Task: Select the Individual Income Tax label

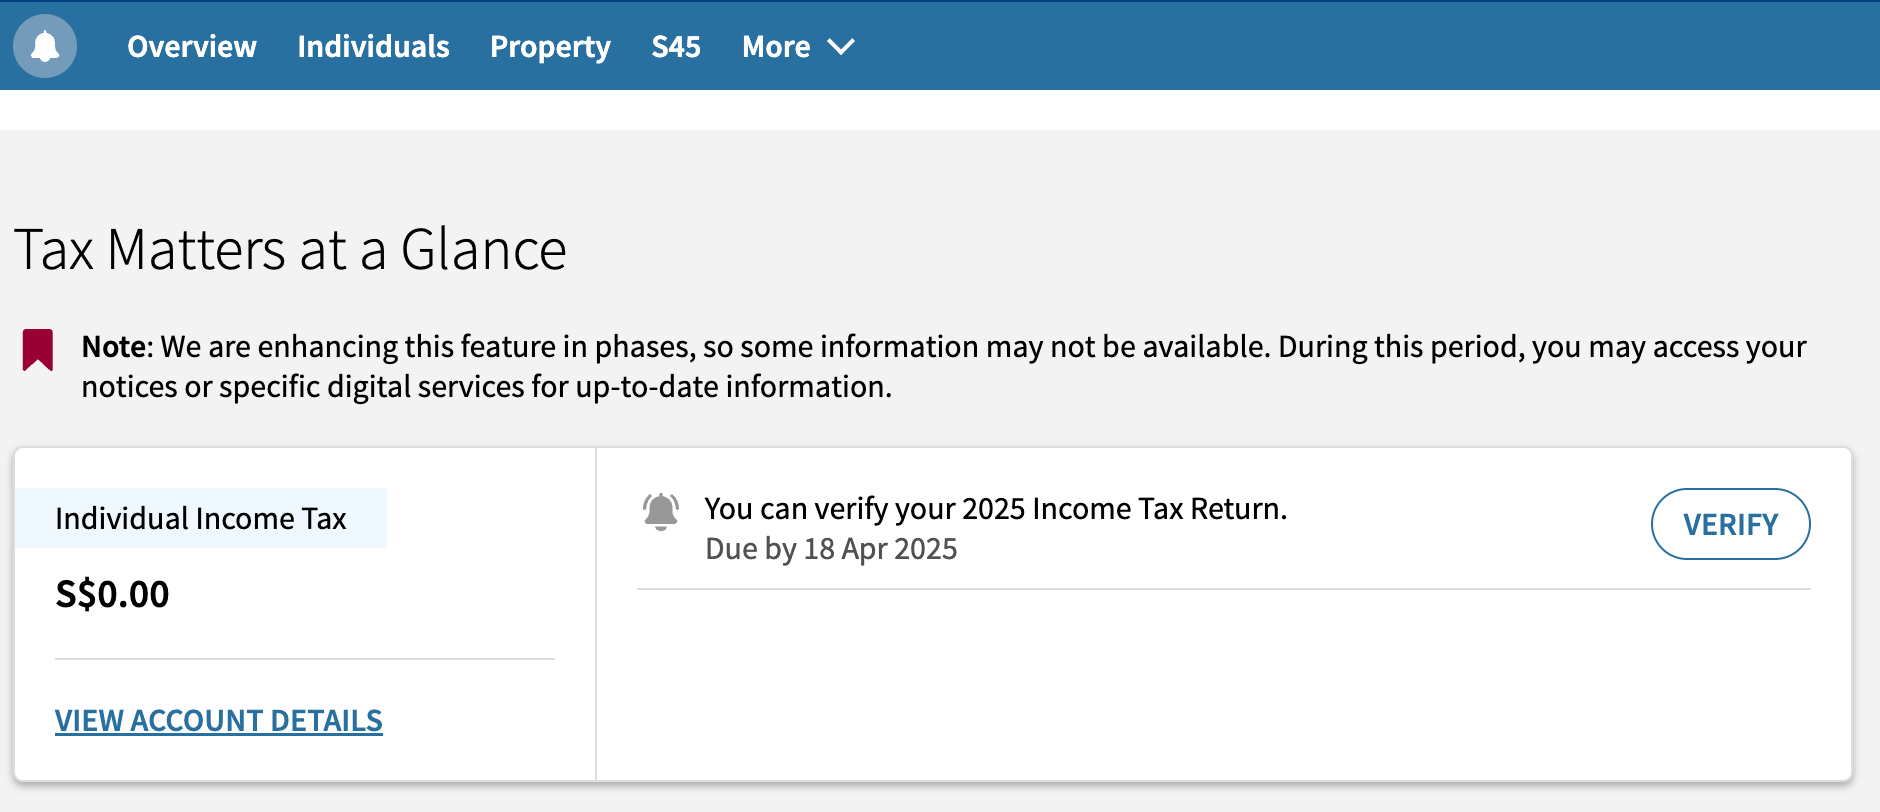Action: (201, 518)
